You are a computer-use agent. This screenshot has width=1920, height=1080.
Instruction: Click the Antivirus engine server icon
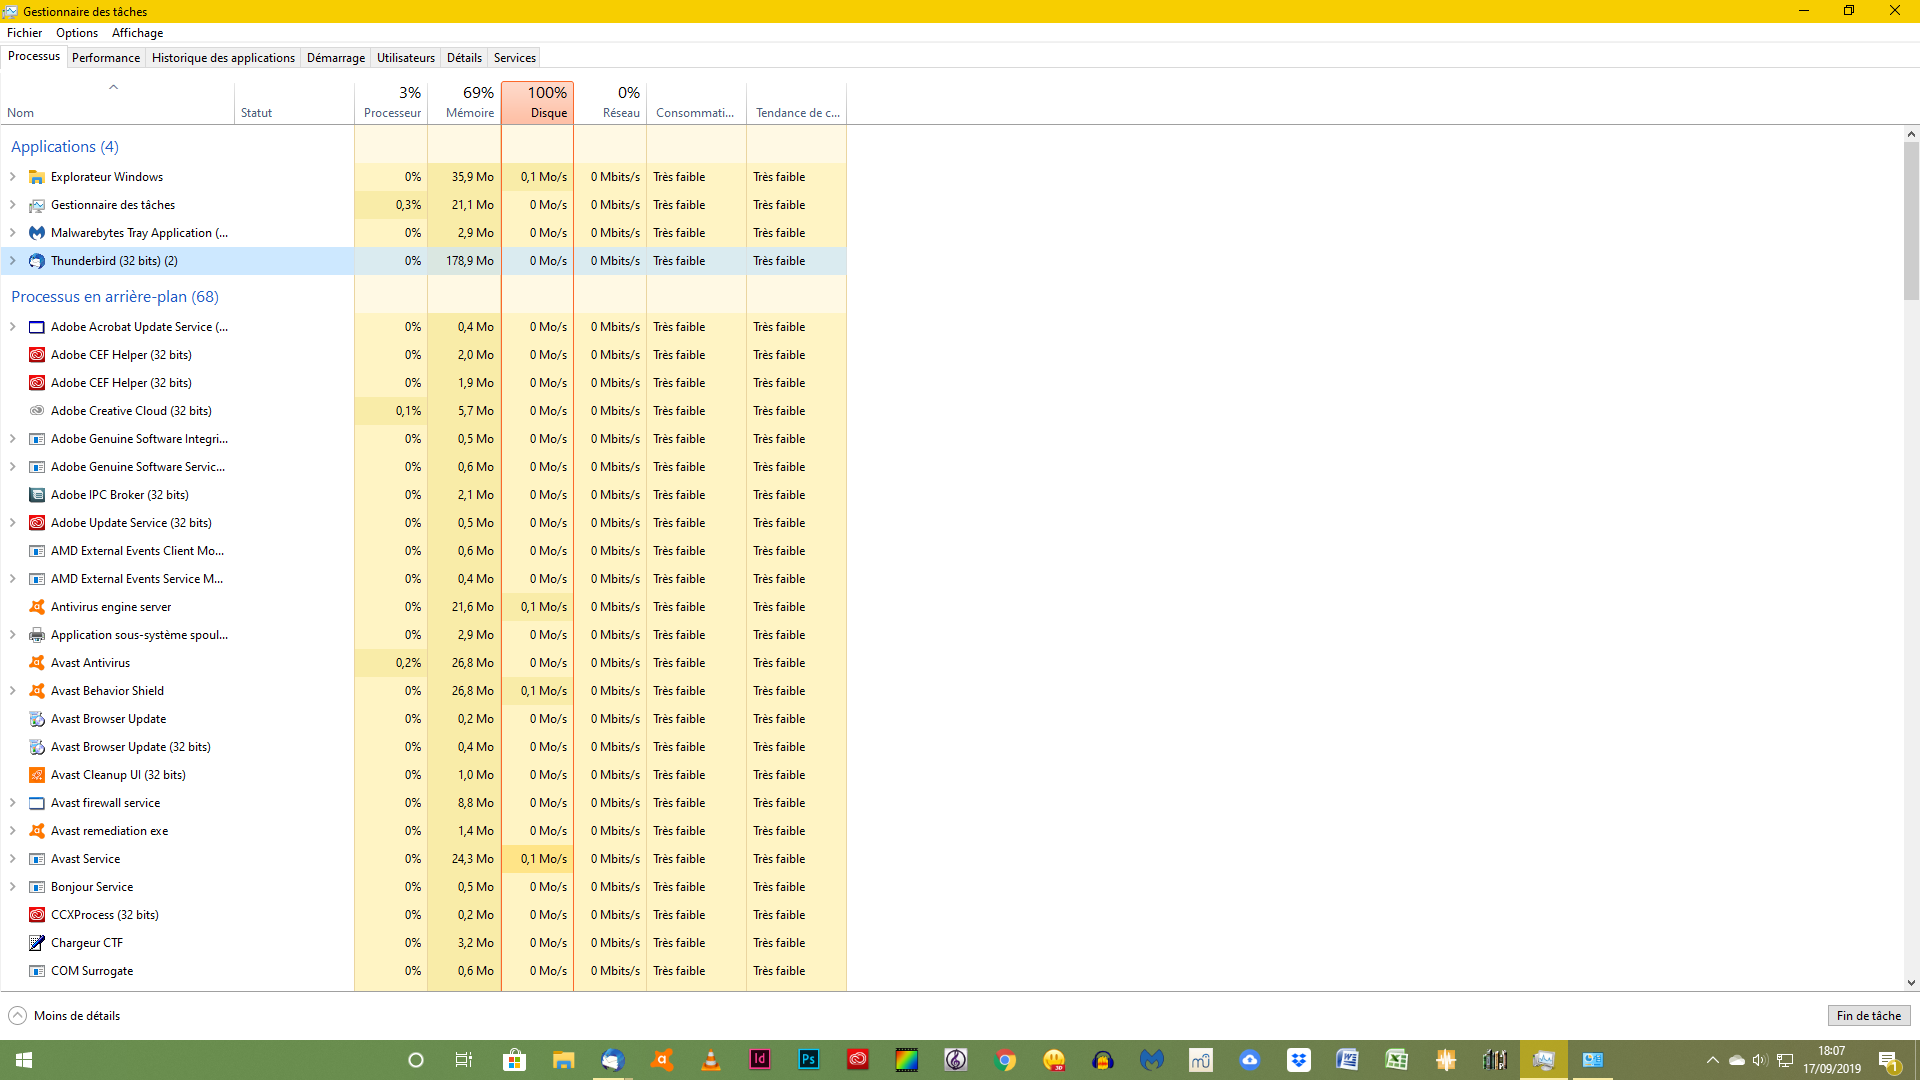click(37, 607)
